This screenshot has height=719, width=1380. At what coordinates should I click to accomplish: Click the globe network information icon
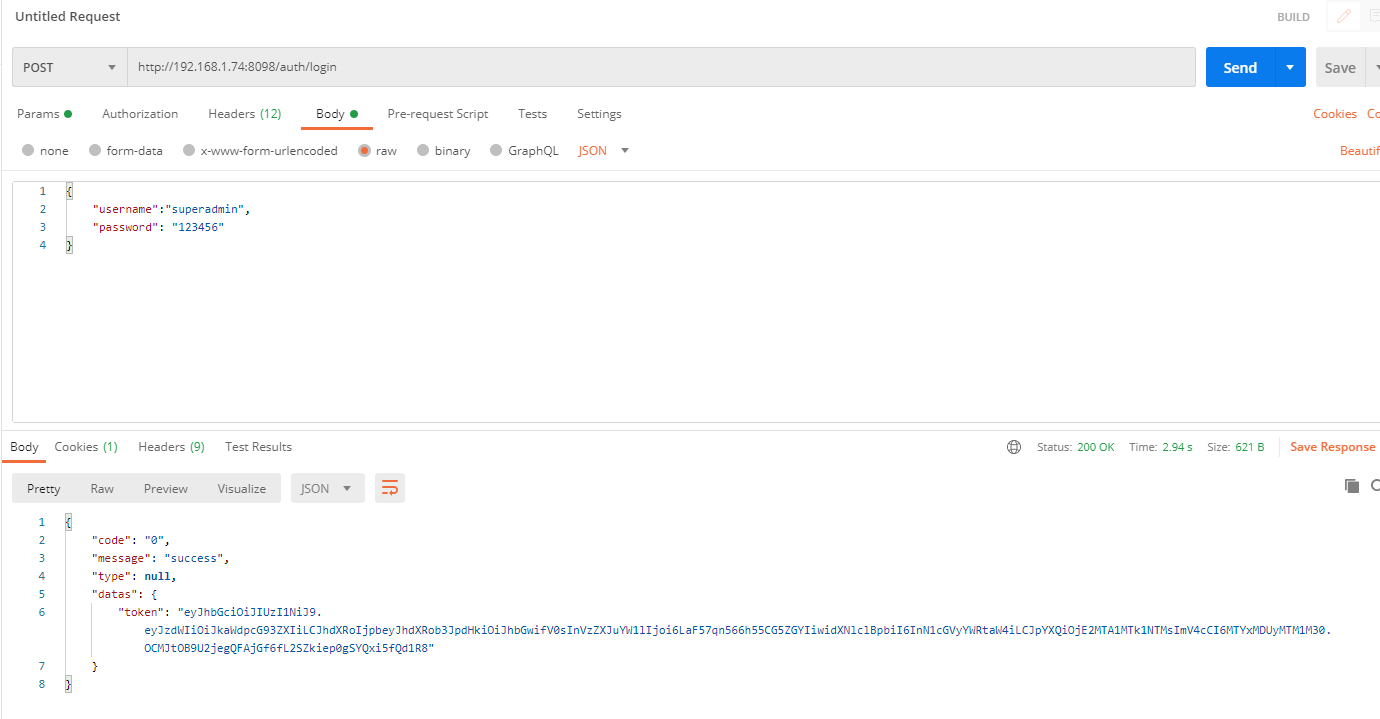coord(1014,447)
